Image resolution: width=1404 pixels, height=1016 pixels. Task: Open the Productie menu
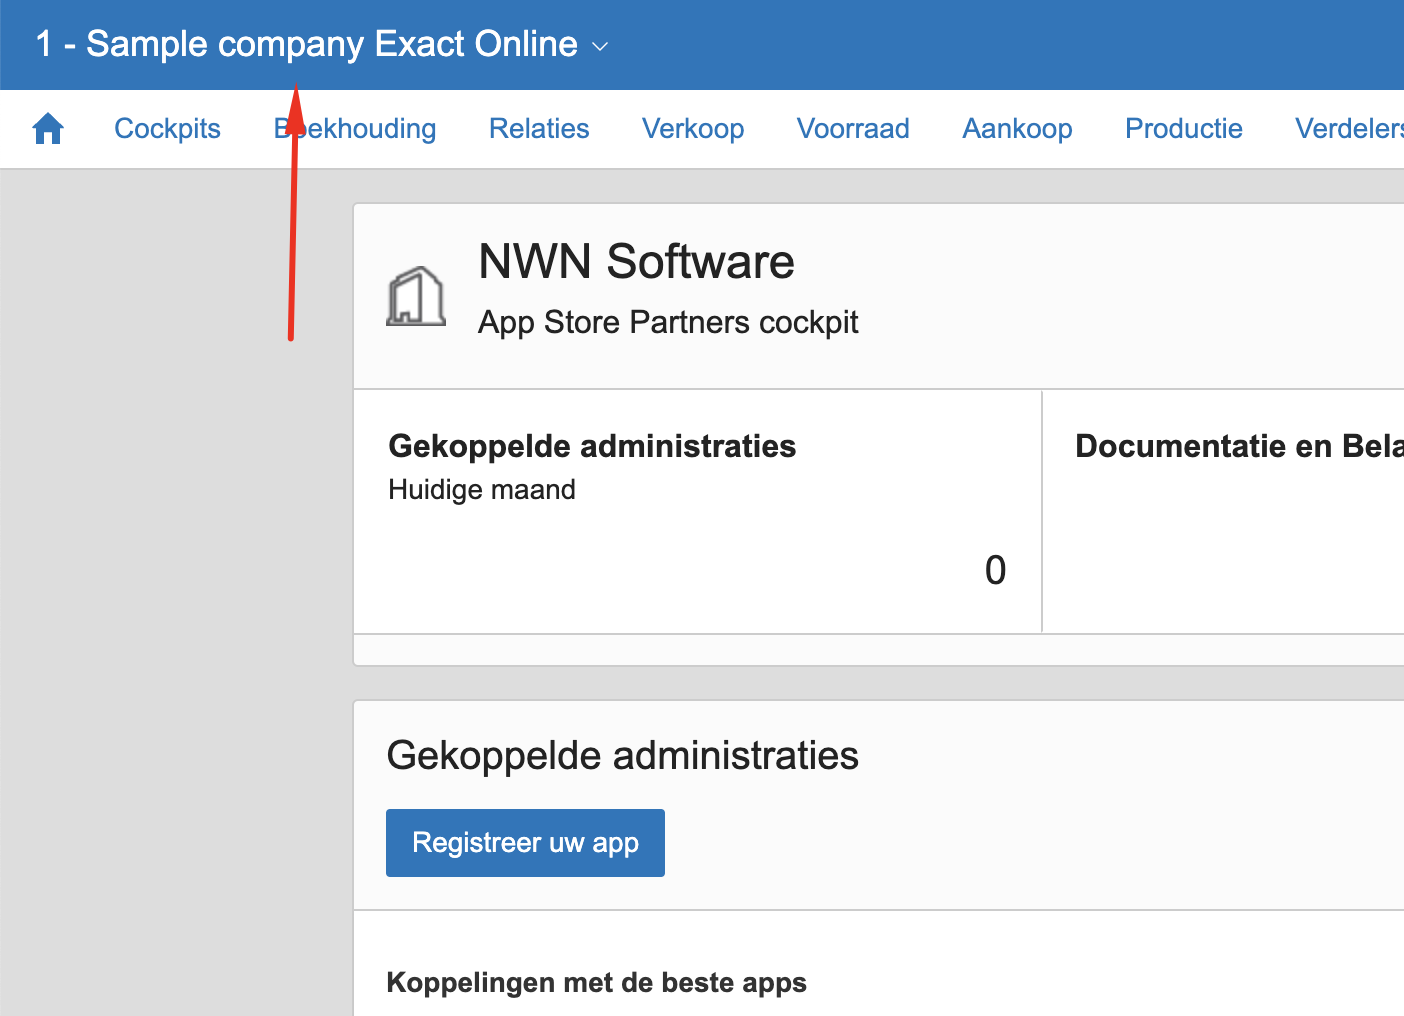click(x=1184, y=129)
